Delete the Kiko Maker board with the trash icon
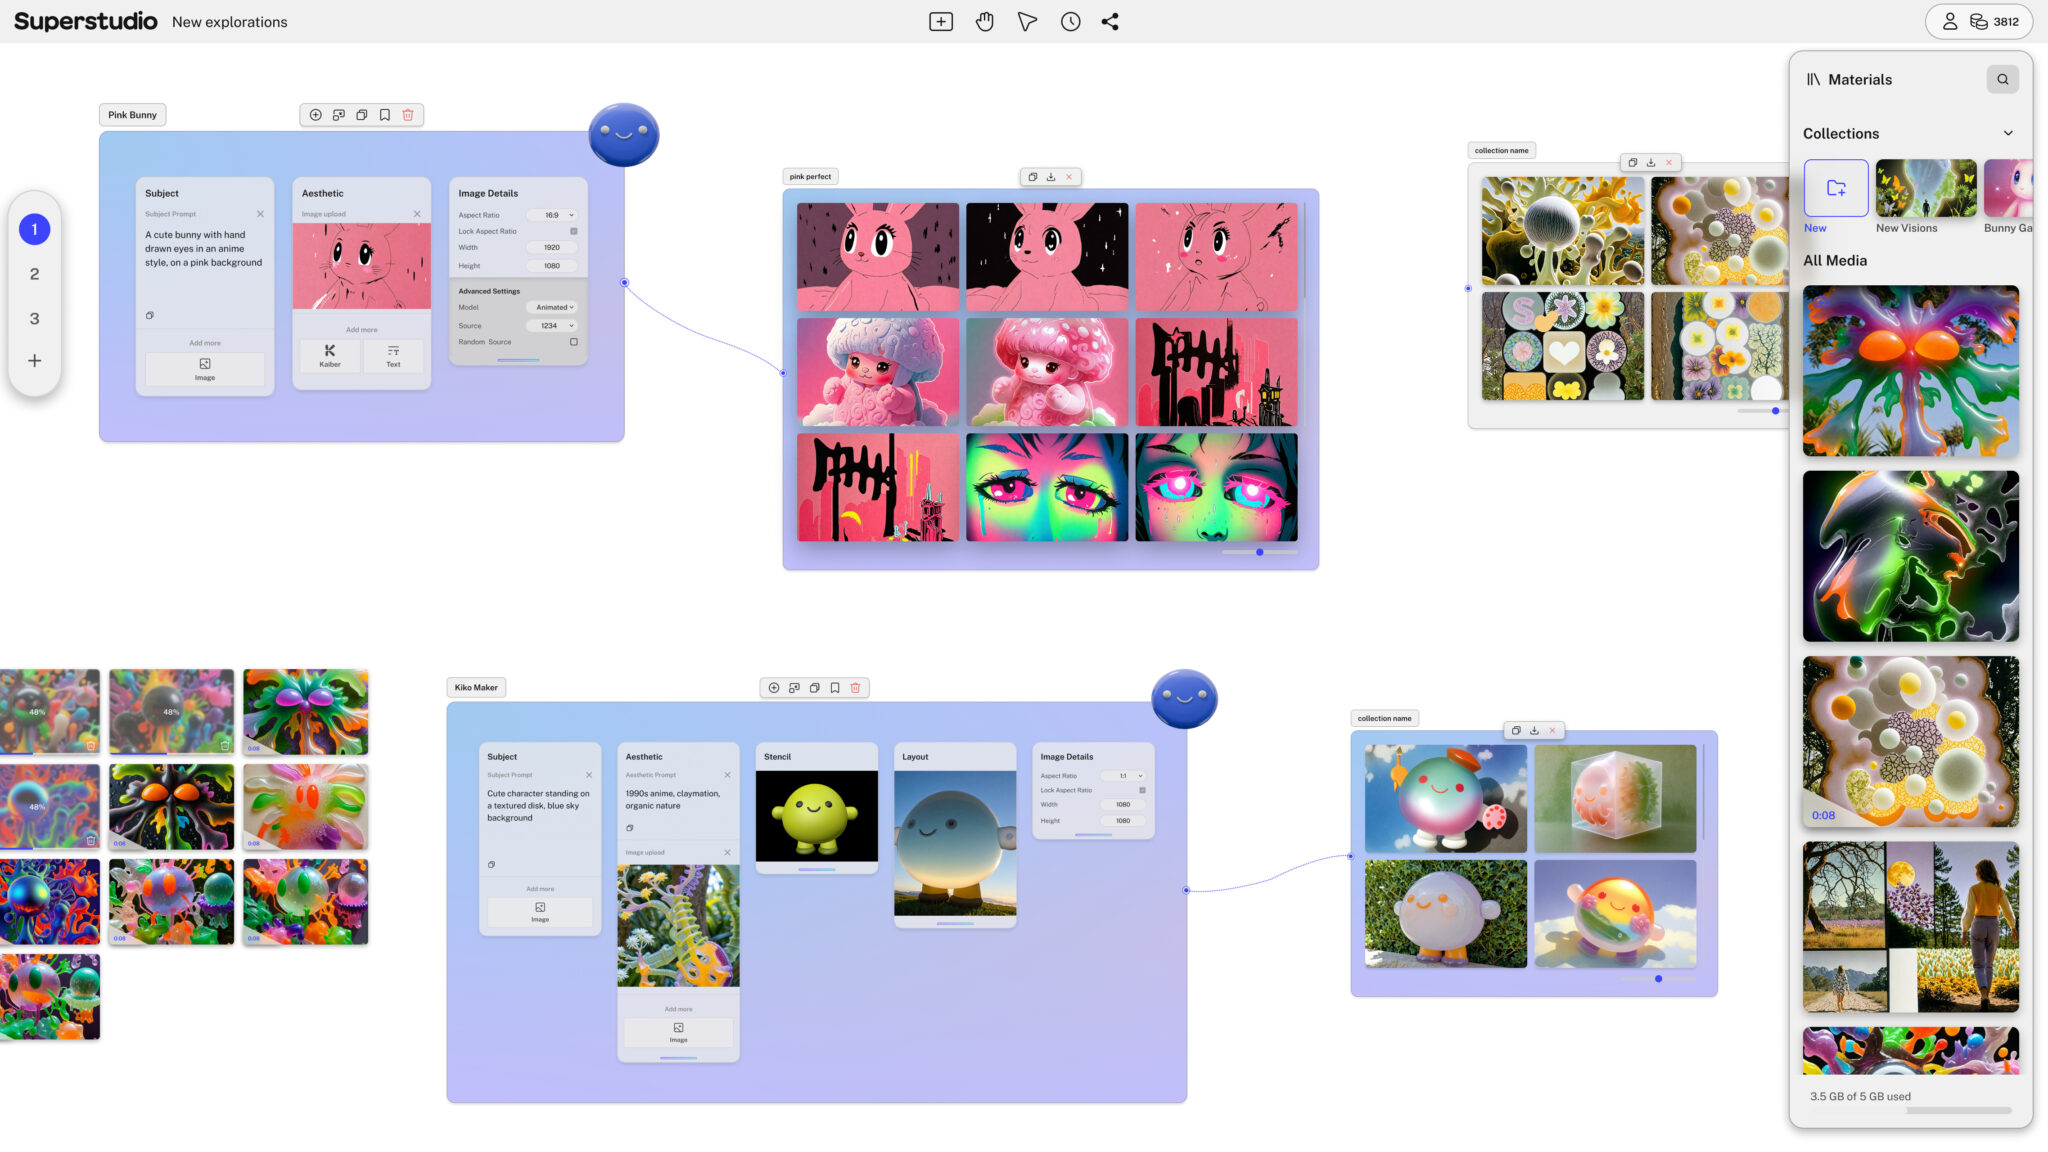This screenshot has width=2048, height=1152. 856,688
